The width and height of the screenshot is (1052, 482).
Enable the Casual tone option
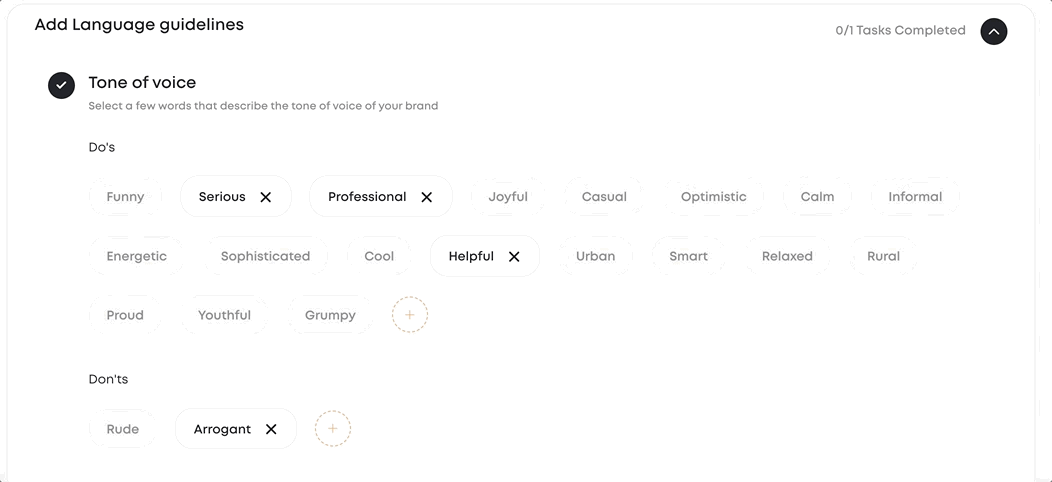pyautogui.click(x=604, y=197)
